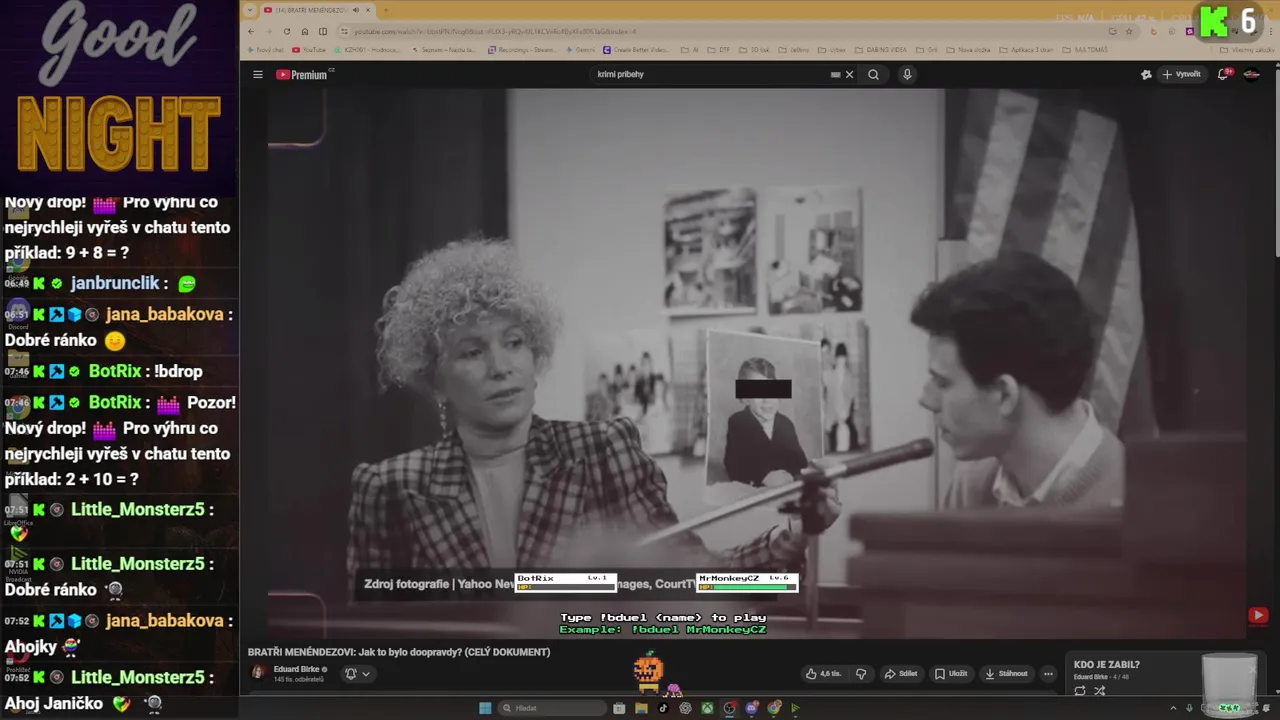Dislike the video
Image resolution: width=1280 pixels, height=720 pixels.
tap(861, 673)
